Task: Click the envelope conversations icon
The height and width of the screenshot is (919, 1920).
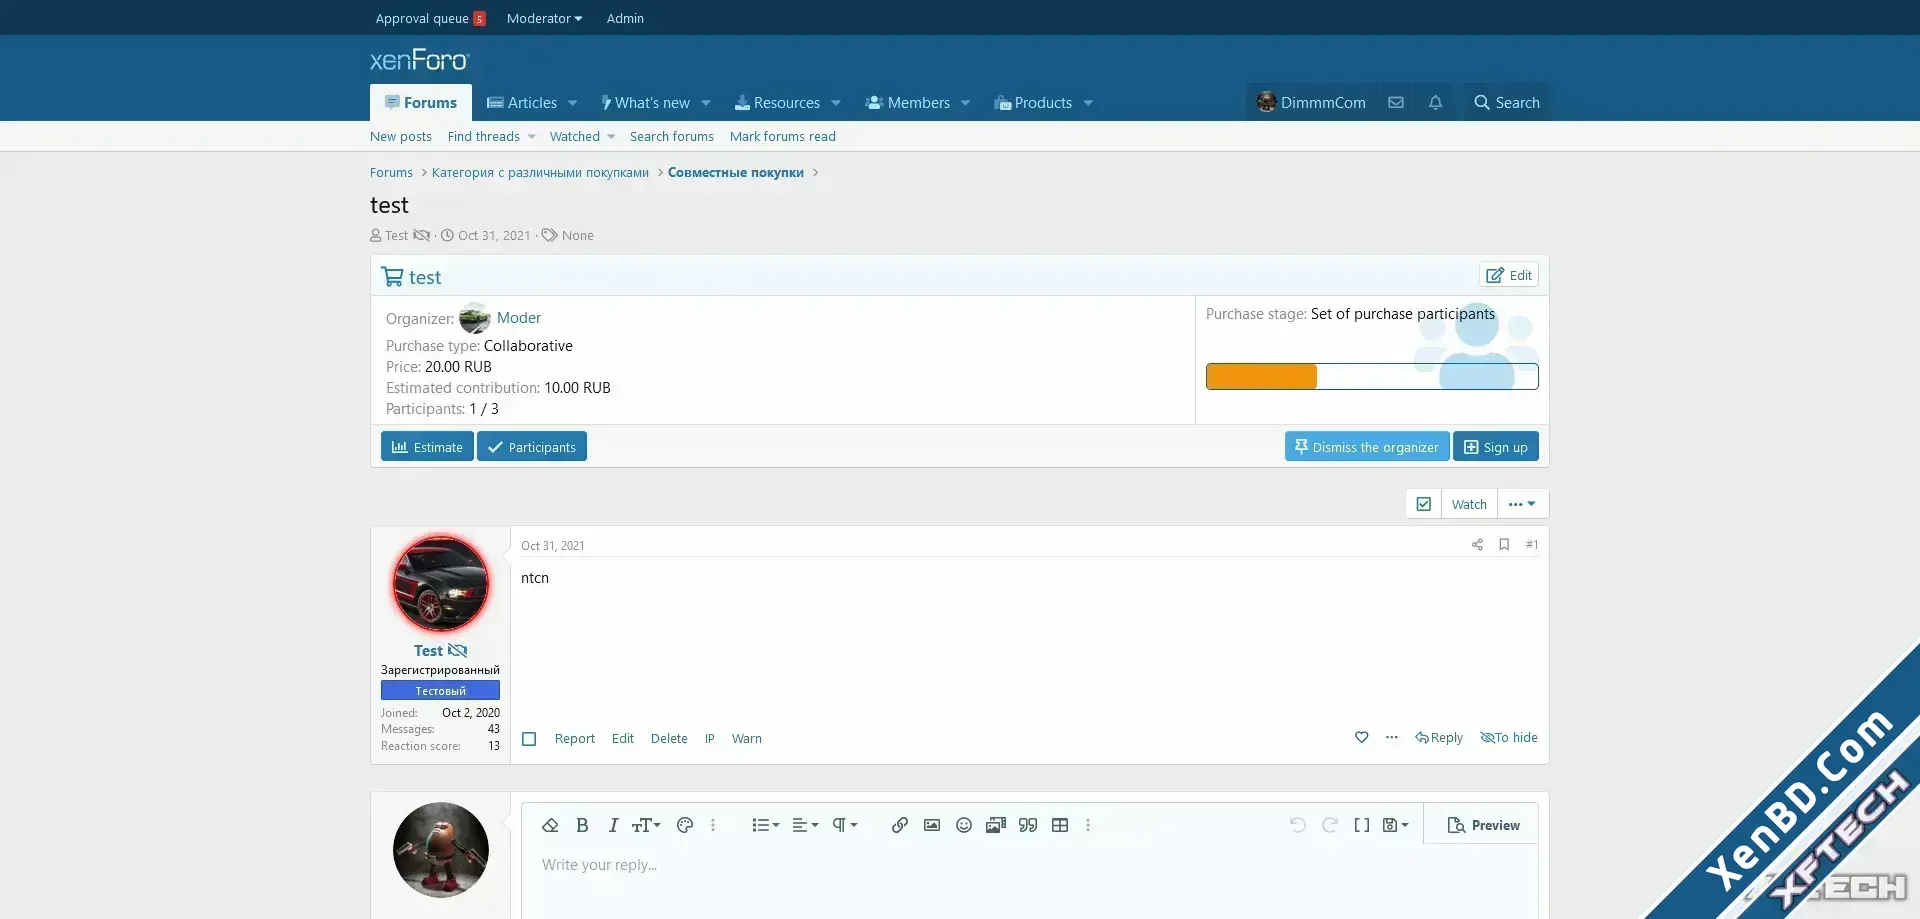Action: (1396, 102)
